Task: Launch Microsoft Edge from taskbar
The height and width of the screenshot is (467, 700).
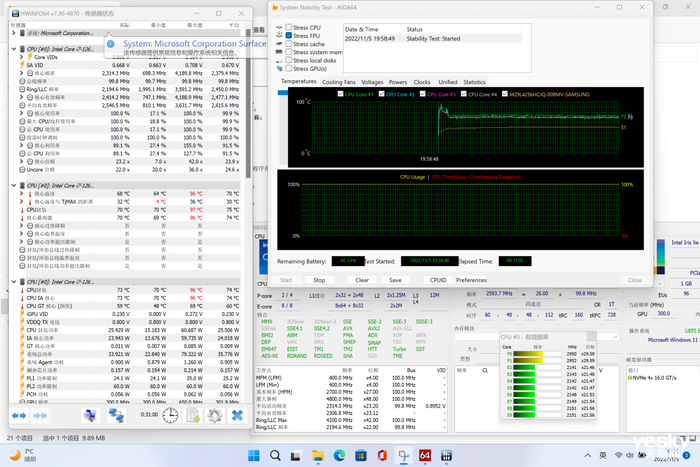Action: pyautogui.click(x=339, y=455)
